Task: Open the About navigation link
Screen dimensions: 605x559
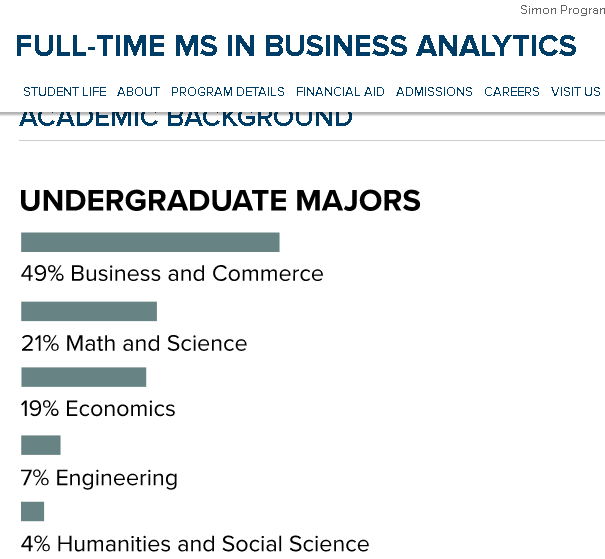Action: [139, 92]
